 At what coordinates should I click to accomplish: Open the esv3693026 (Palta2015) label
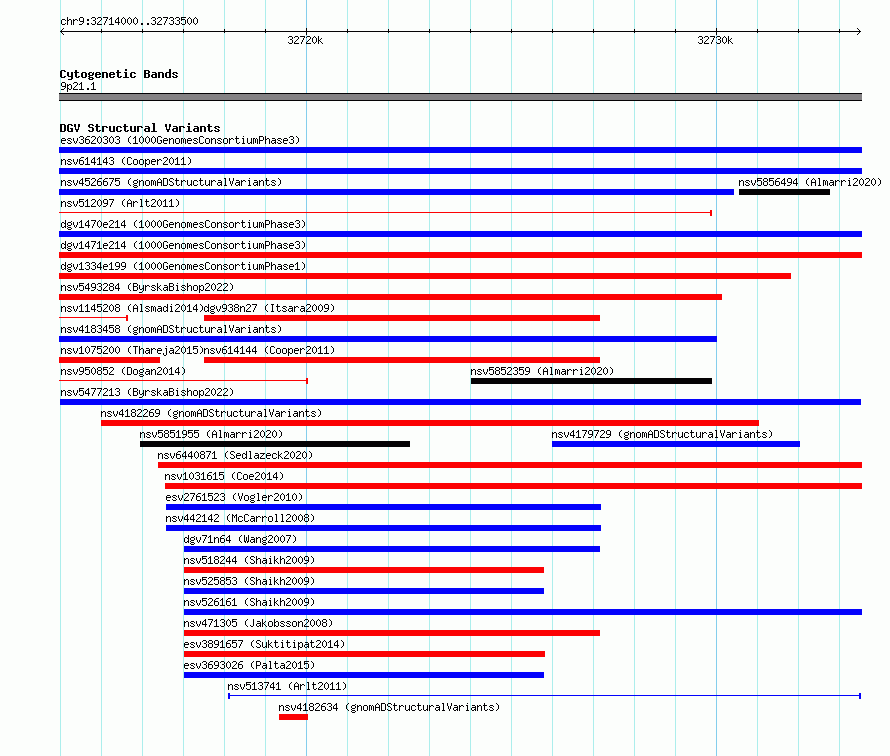[249, 665]
